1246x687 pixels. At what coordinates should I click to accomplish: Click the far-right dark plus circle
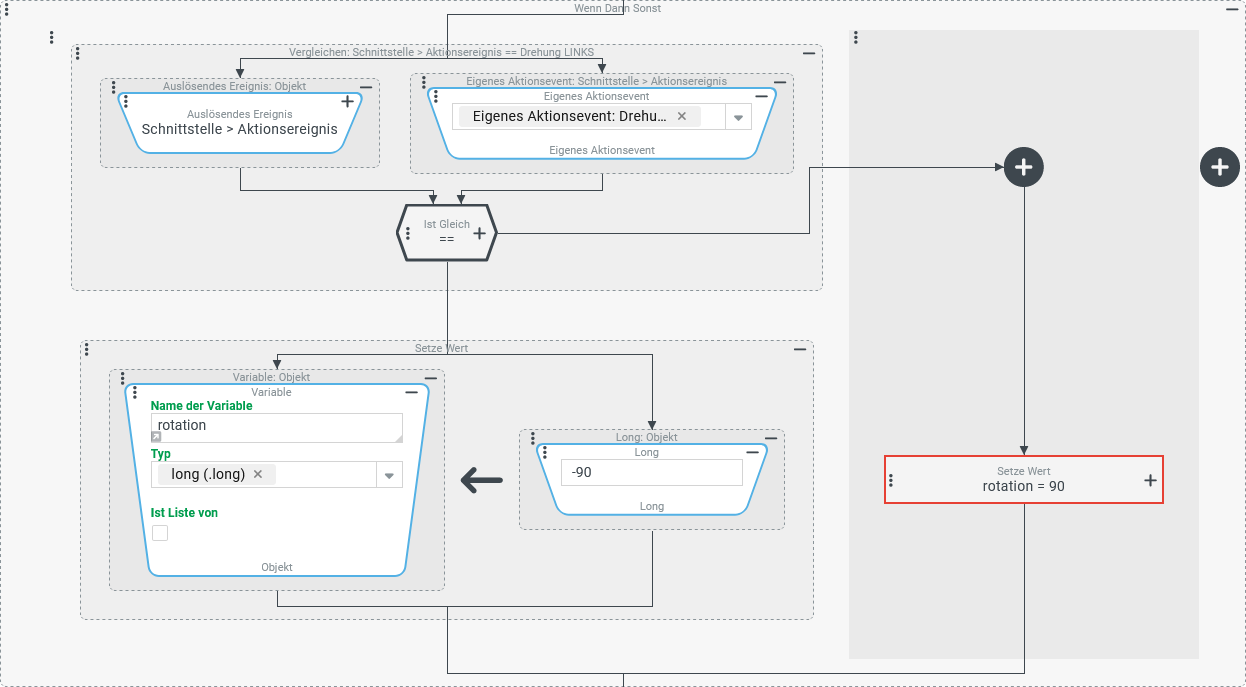[1219, 167]
